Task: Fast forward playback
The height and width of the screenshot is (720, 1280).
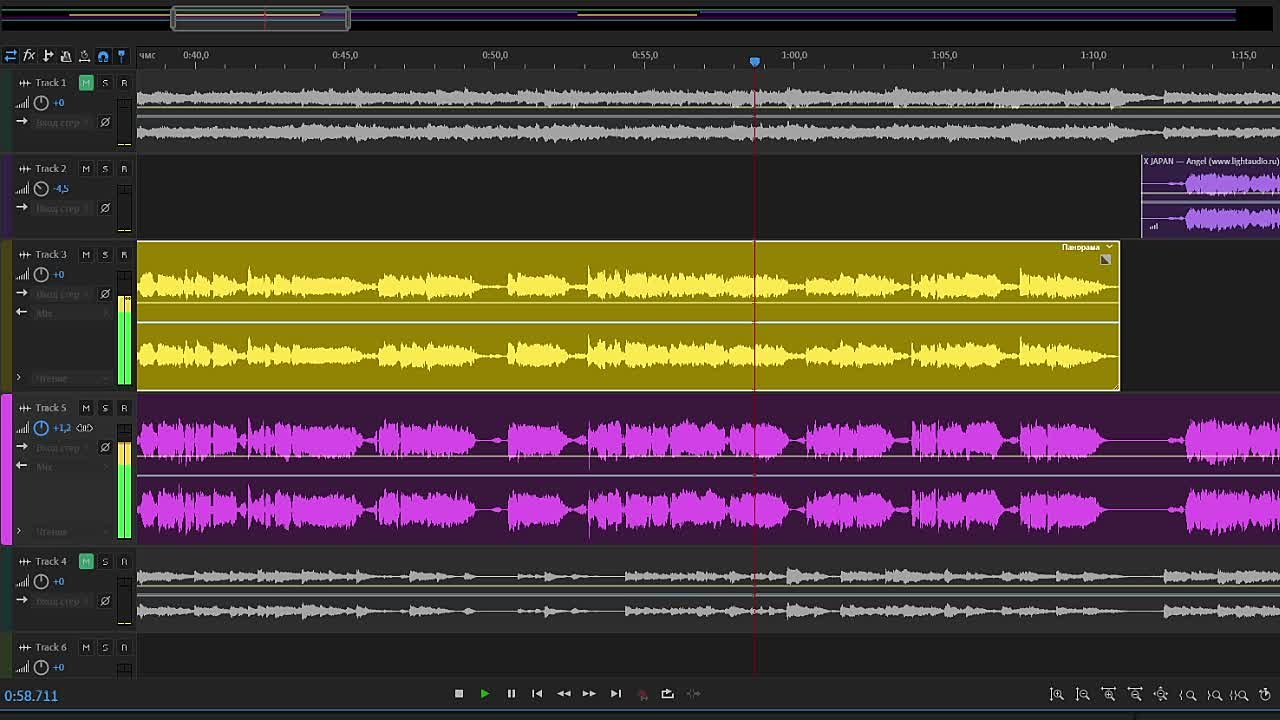Action: pyautogui.click(x=589, y=694)
